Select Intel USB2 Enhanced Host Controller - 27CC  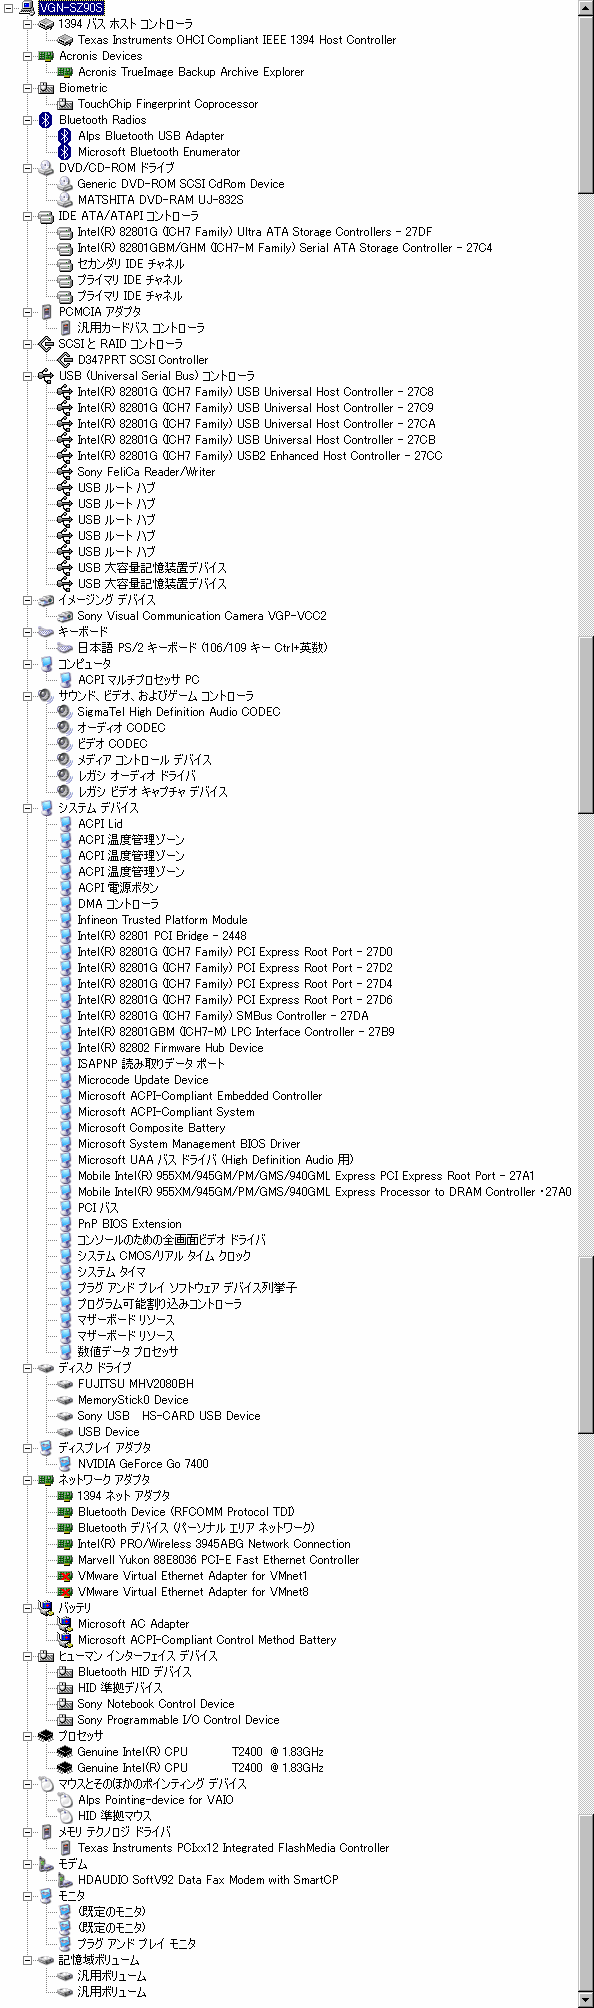coord(260,456)
